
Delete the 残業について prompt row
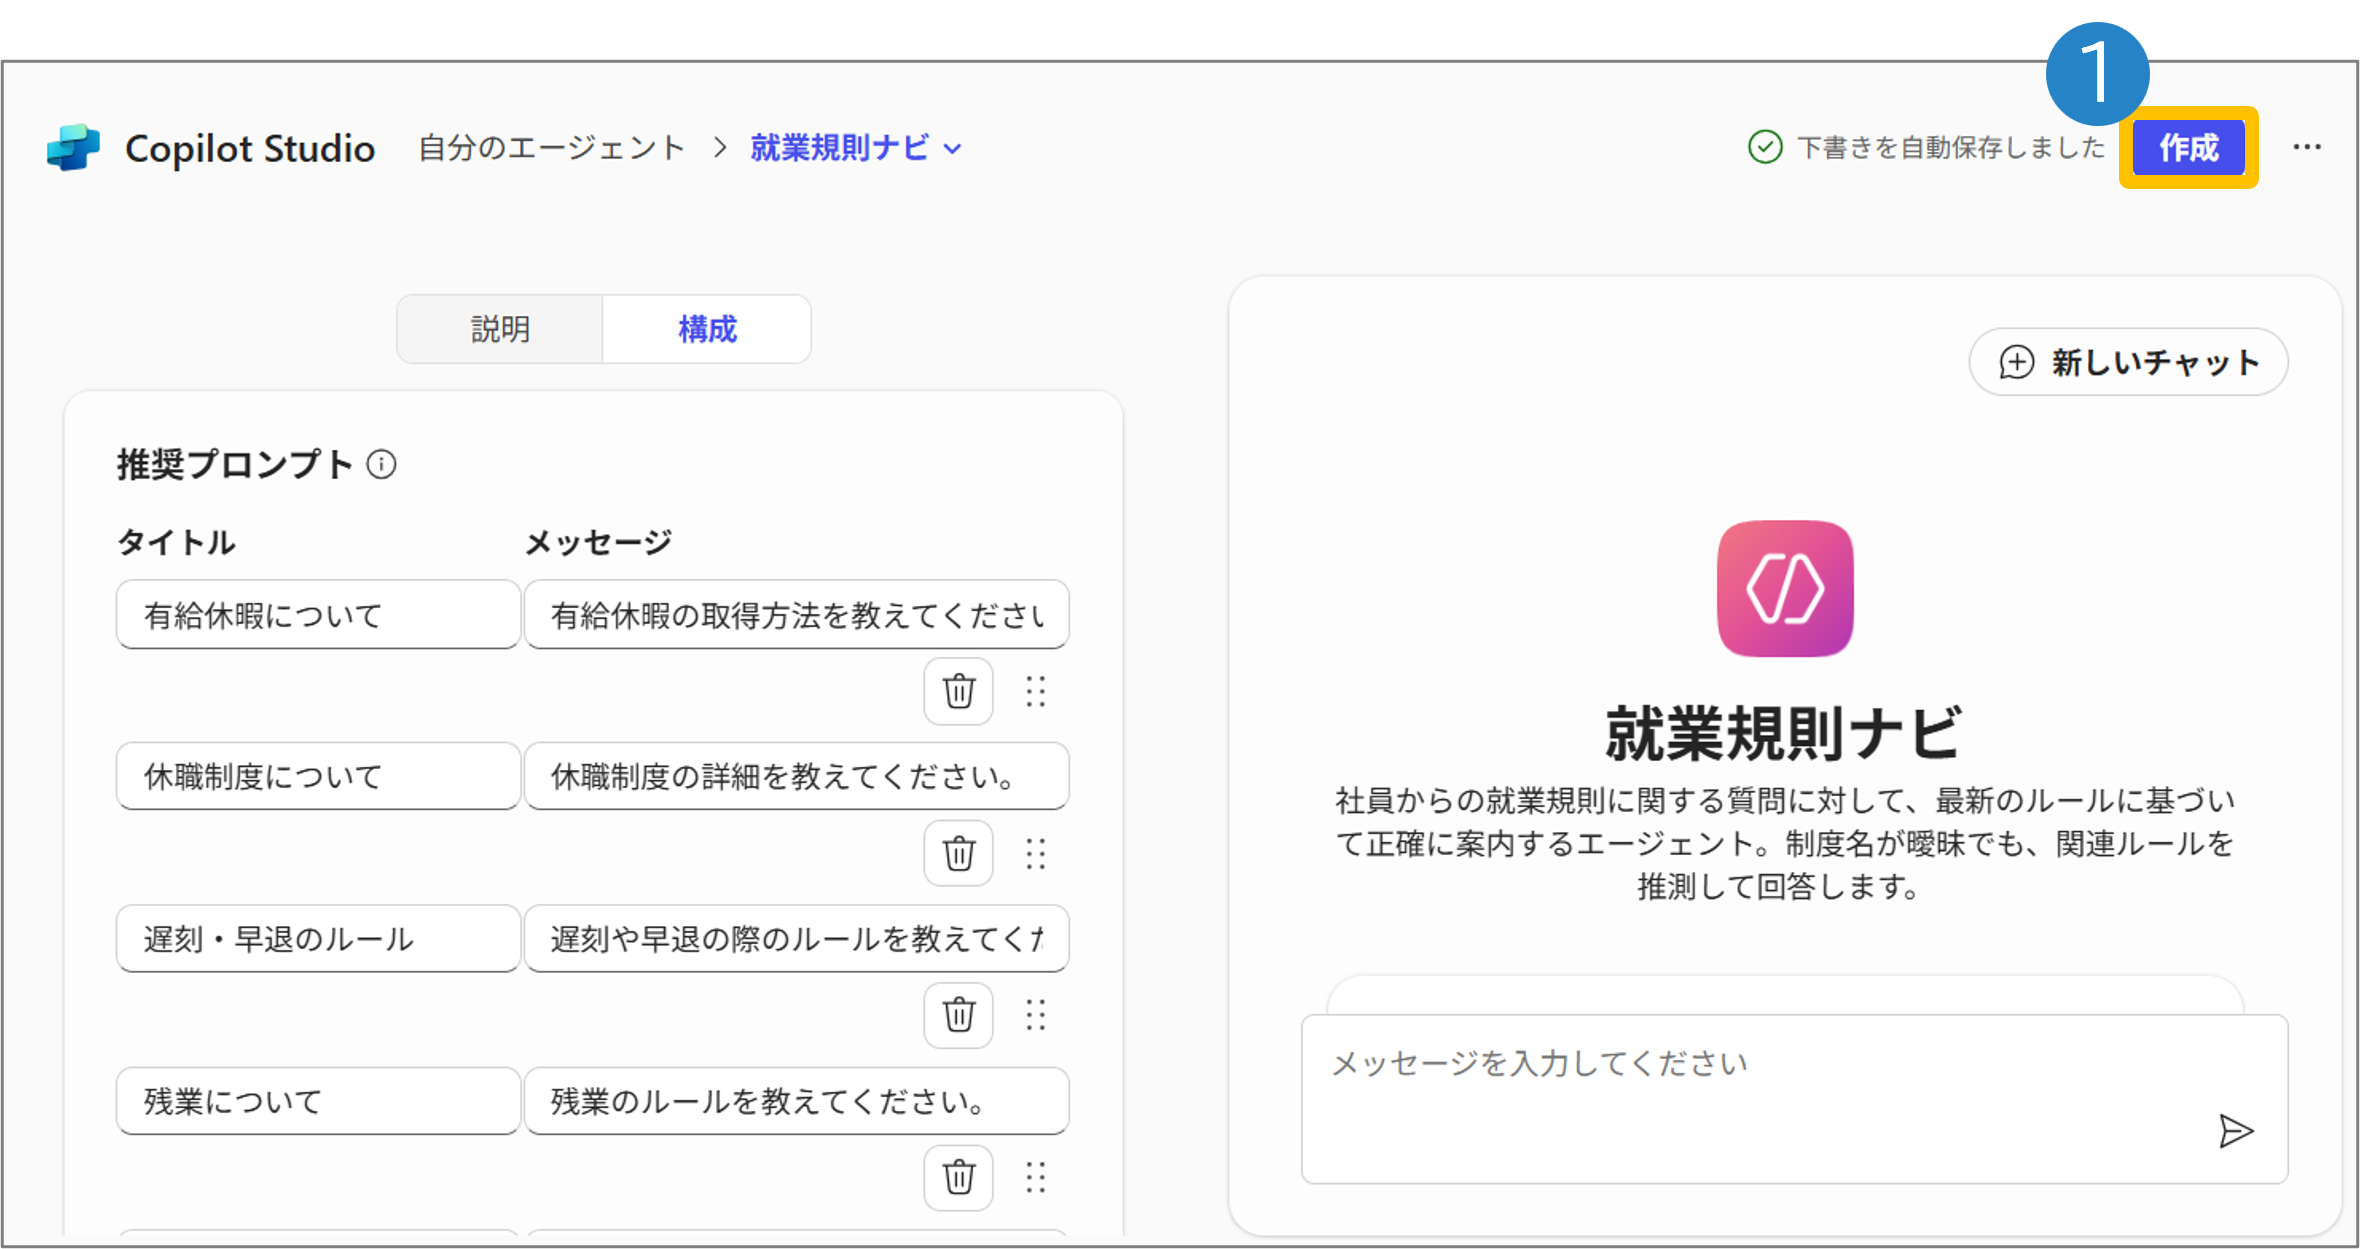958,1177
